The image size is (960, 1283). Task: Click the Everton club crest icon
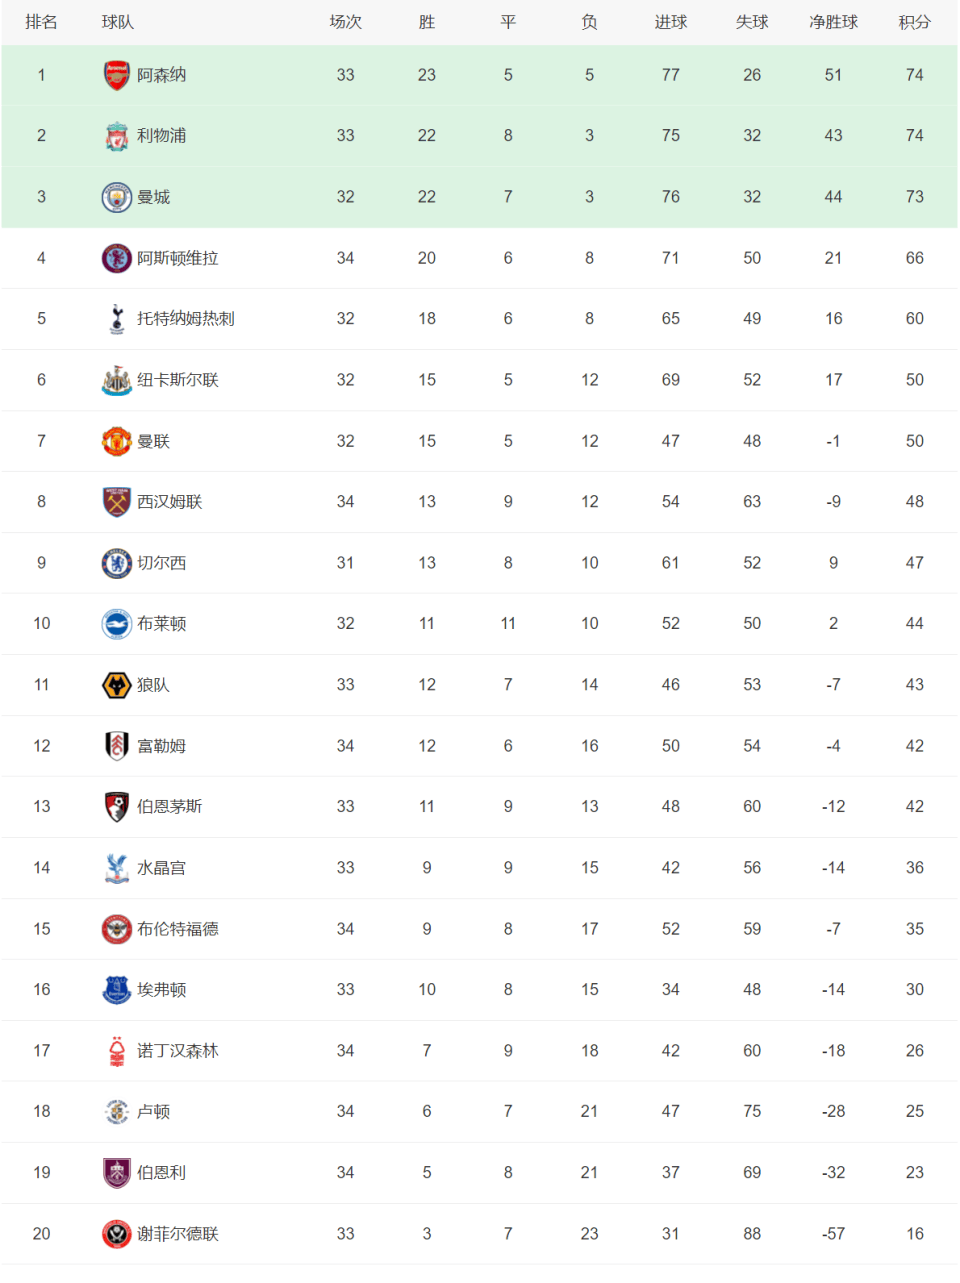(x=117, y=990)
